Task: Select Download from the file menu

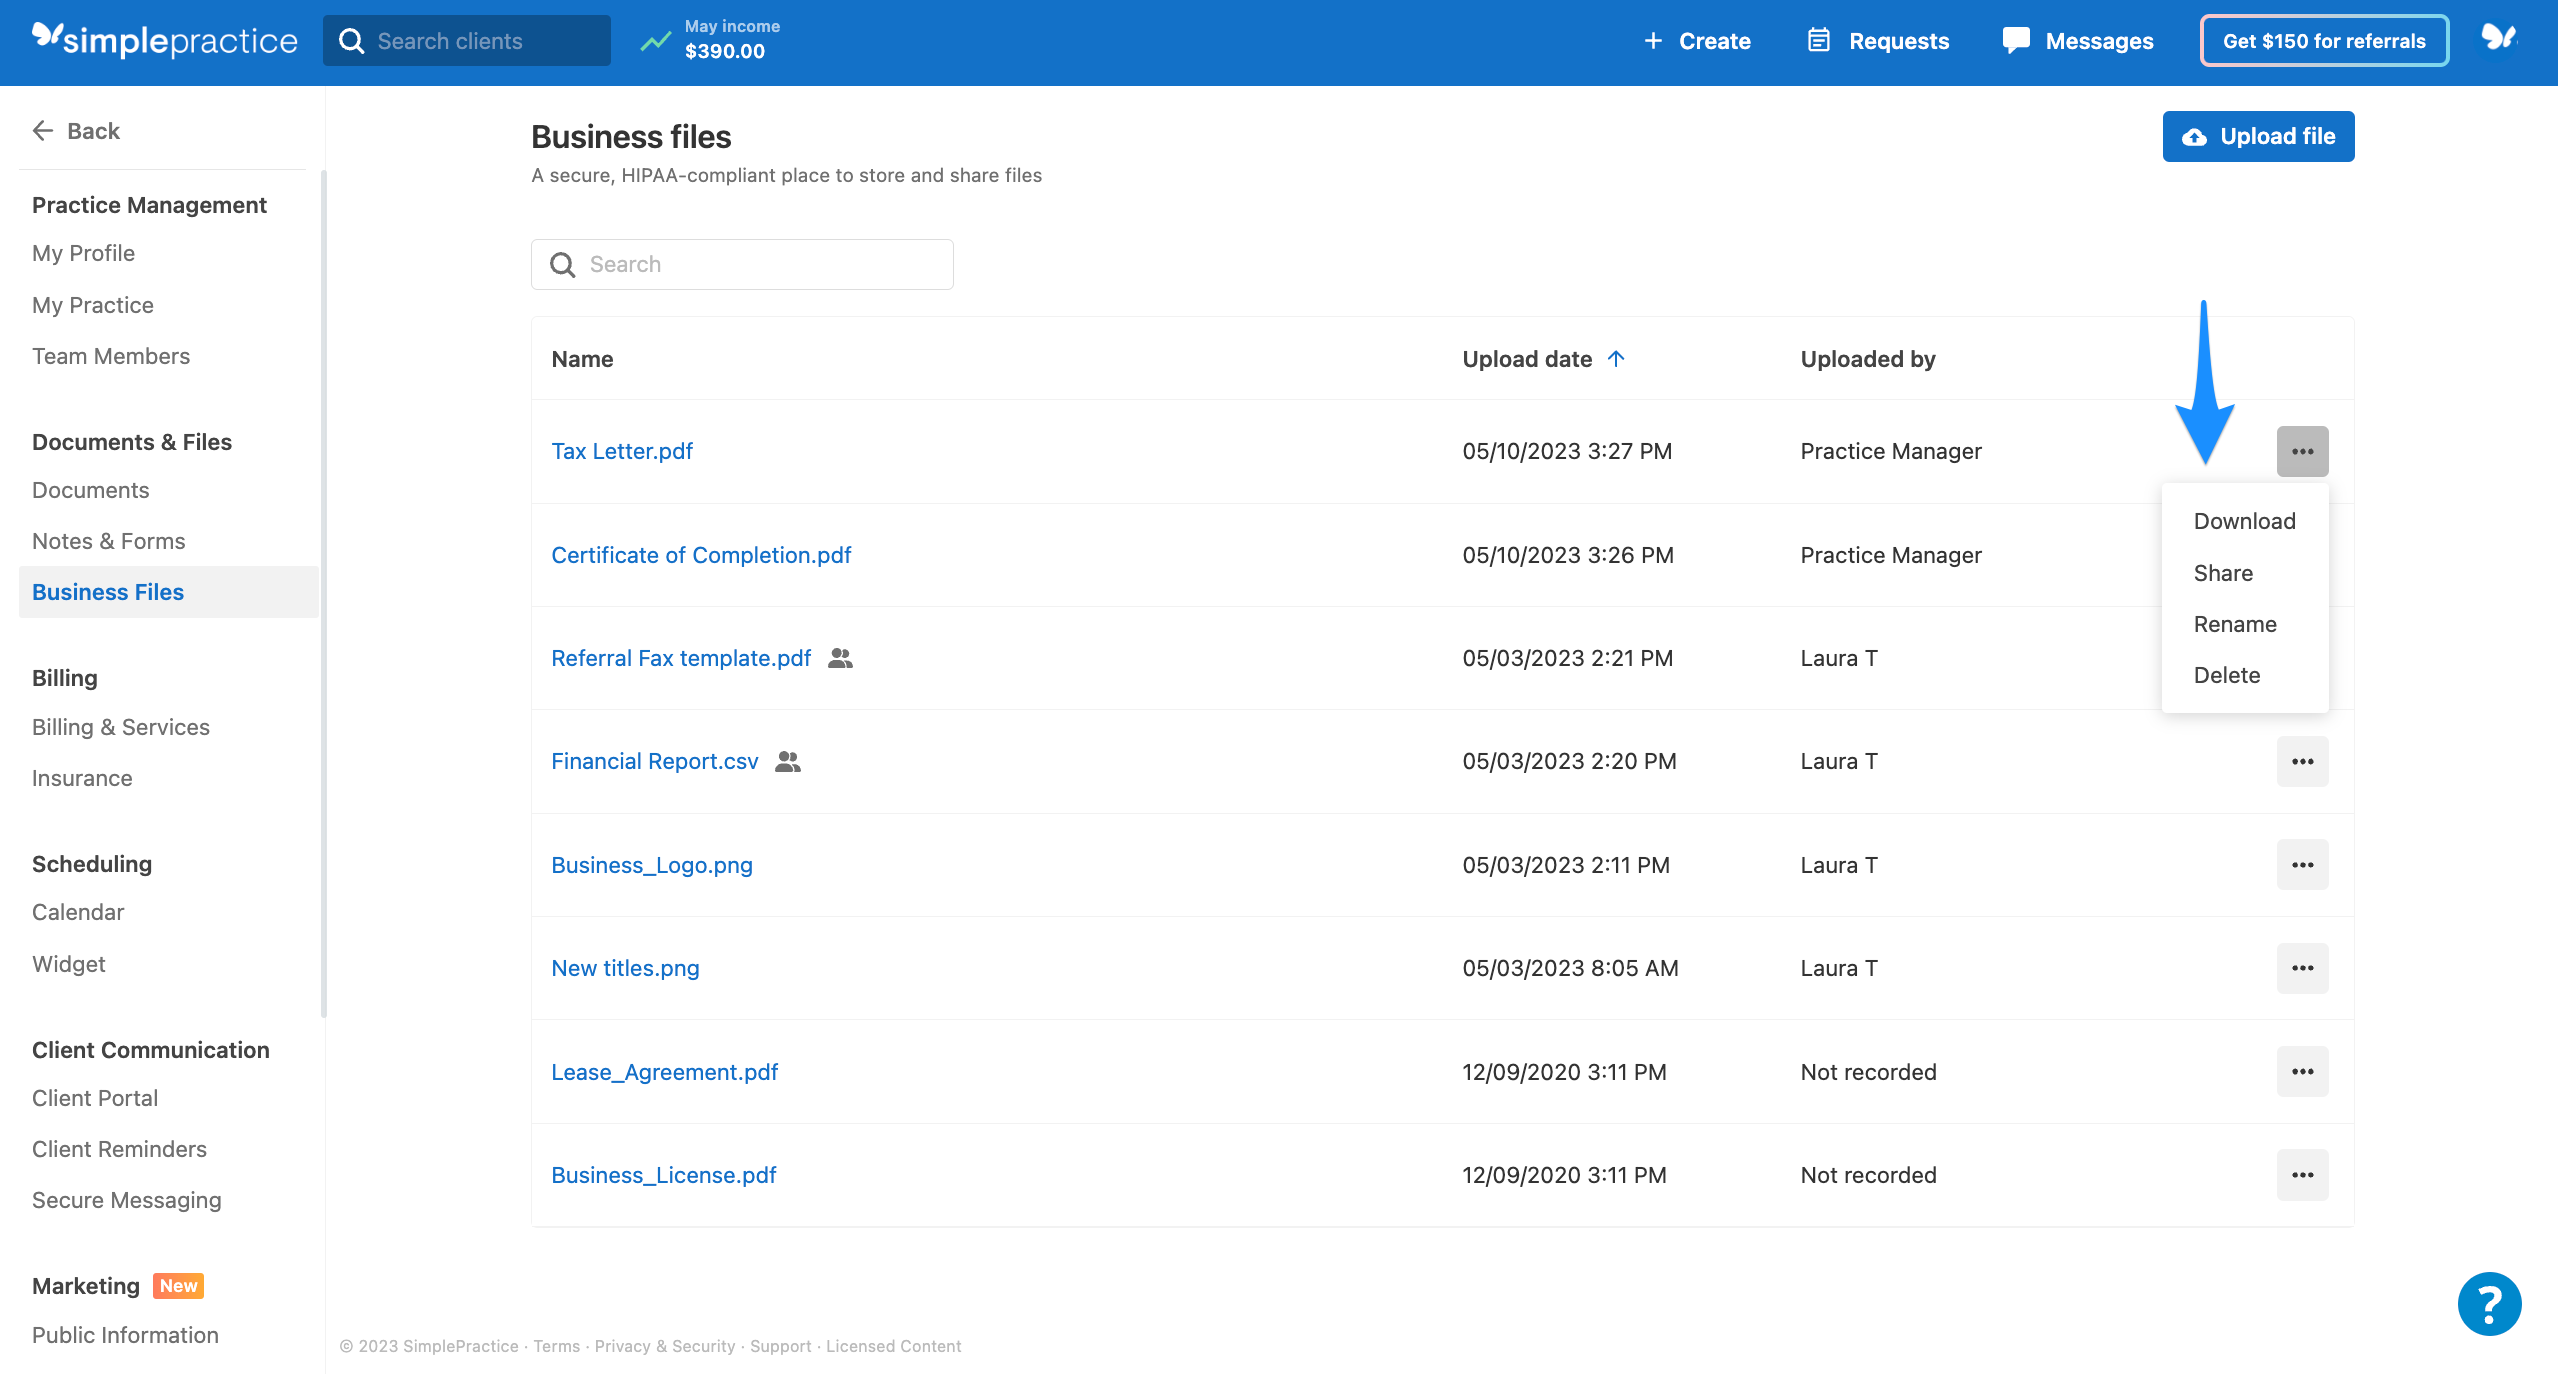Action: click(x=2244, y=521)
